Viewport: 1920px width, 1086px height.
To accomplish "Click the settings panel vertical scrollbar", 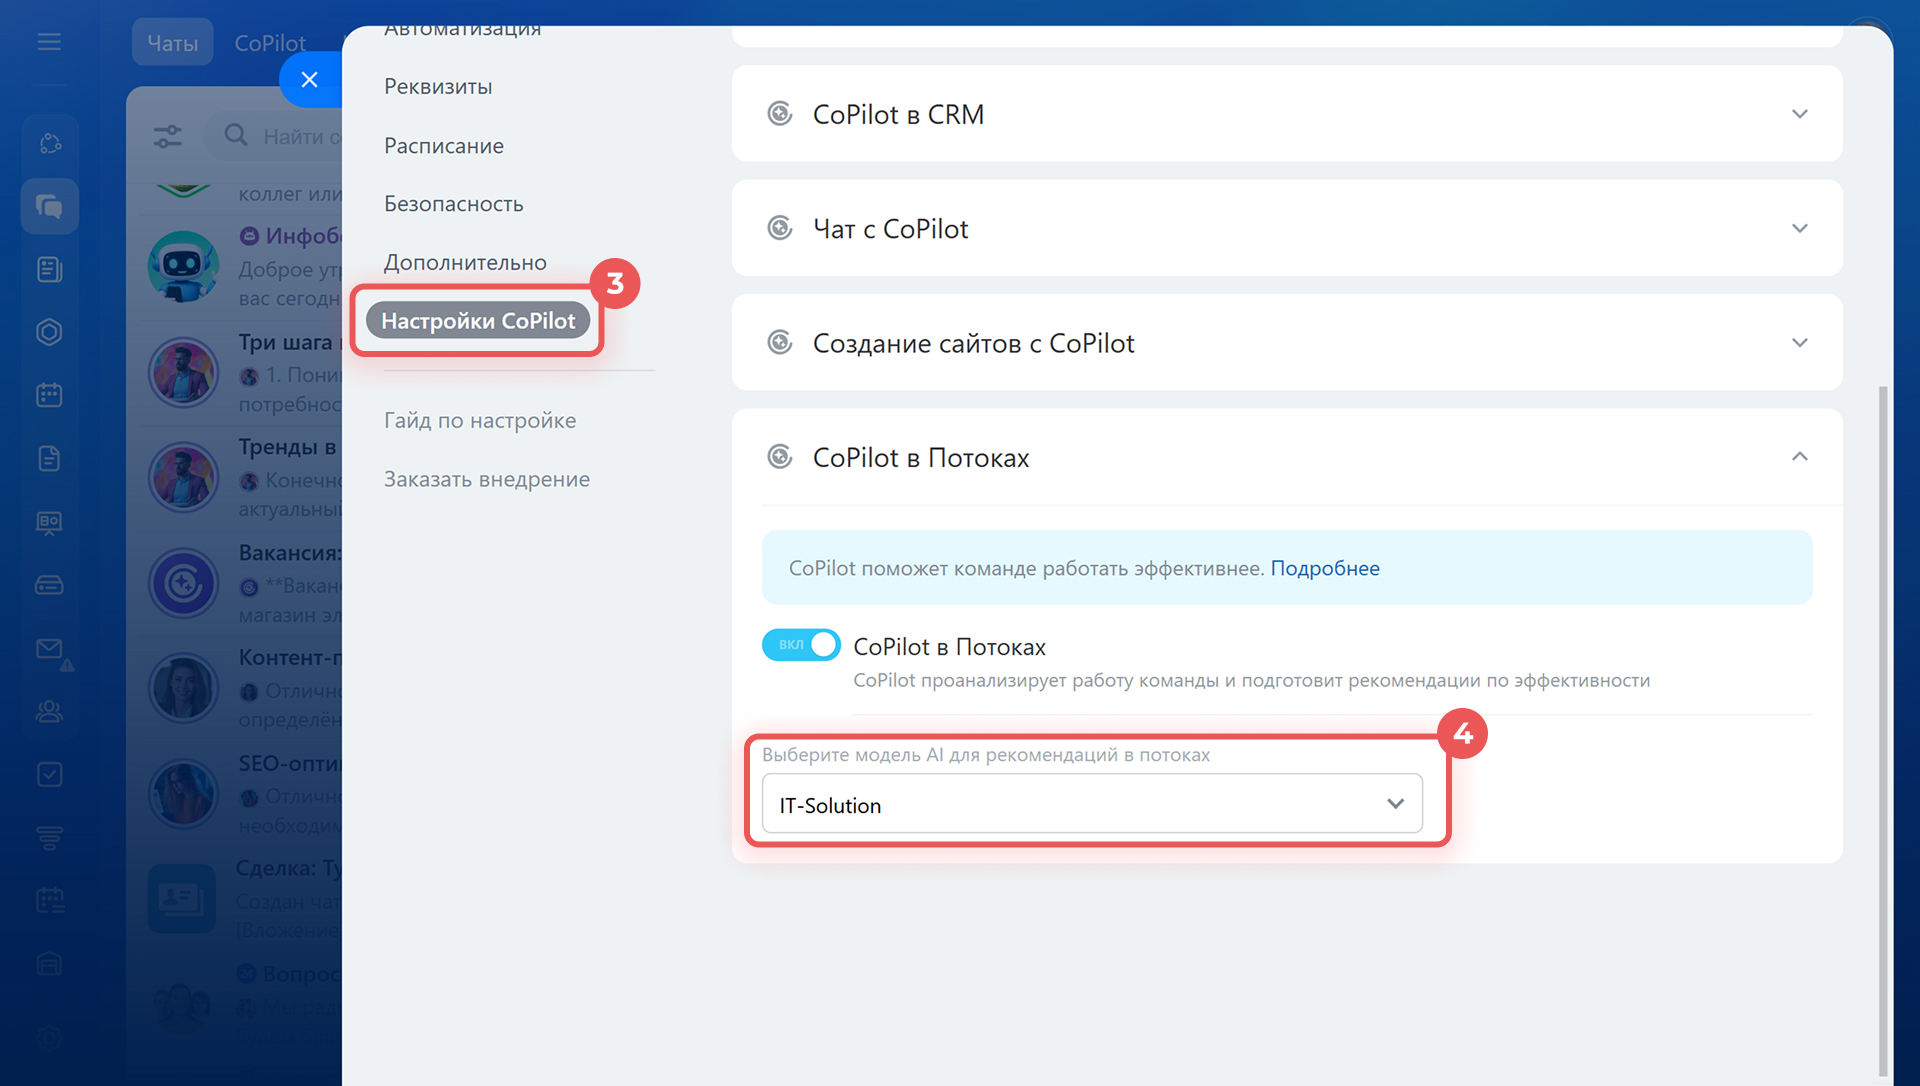I will (x=1884, y=730).
